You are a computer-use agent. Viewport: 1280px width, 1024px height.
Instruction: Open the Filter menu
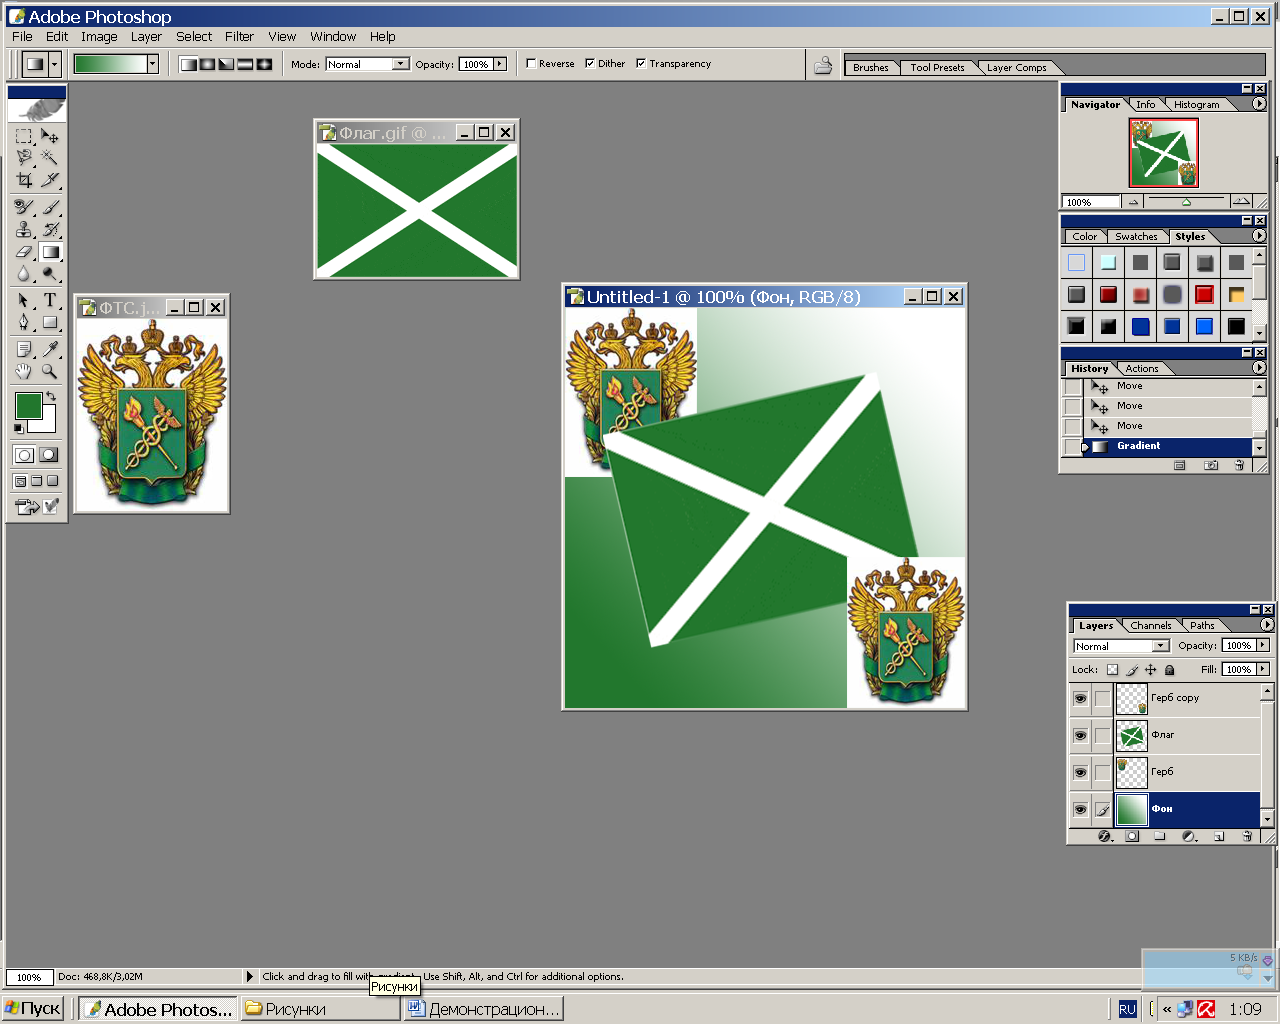click(239, 36)
